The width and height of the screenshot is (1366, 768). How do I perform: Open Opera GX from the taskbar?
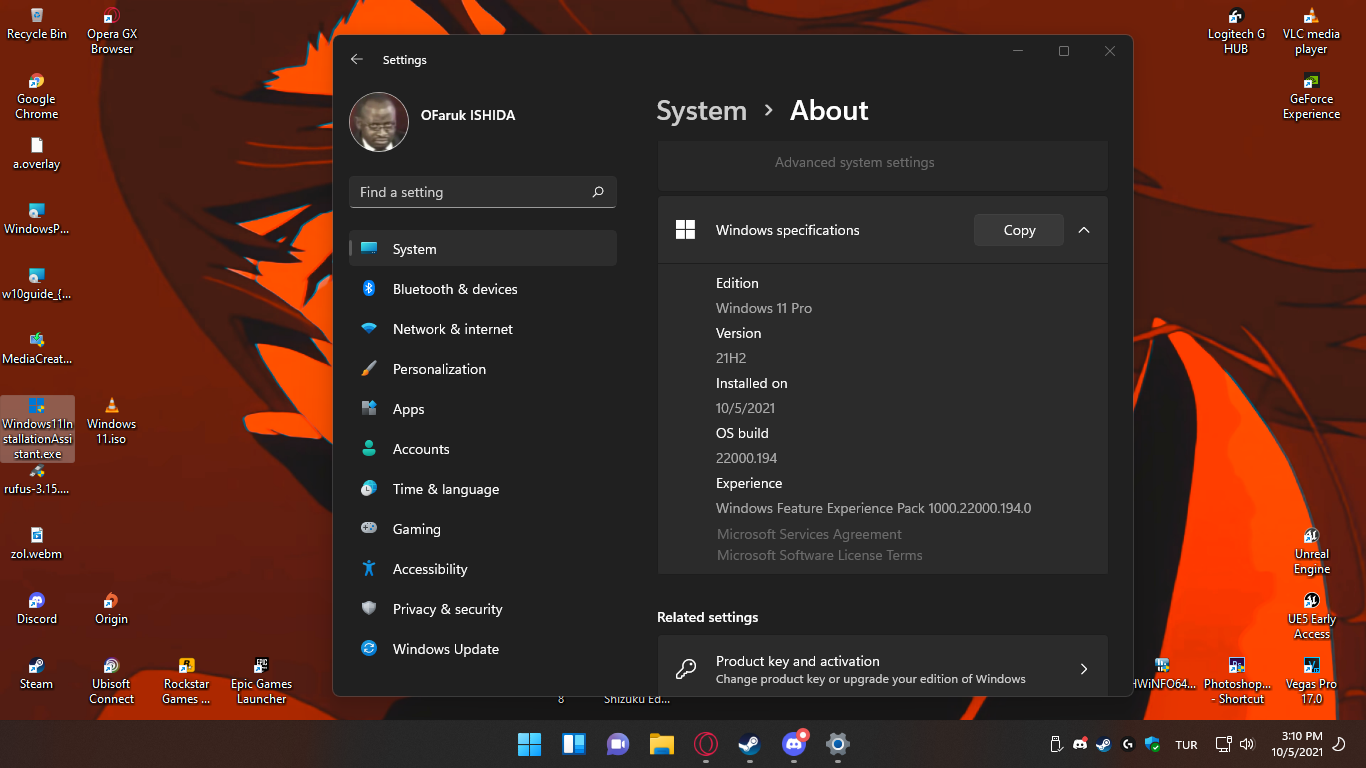[x=705, y=744]
